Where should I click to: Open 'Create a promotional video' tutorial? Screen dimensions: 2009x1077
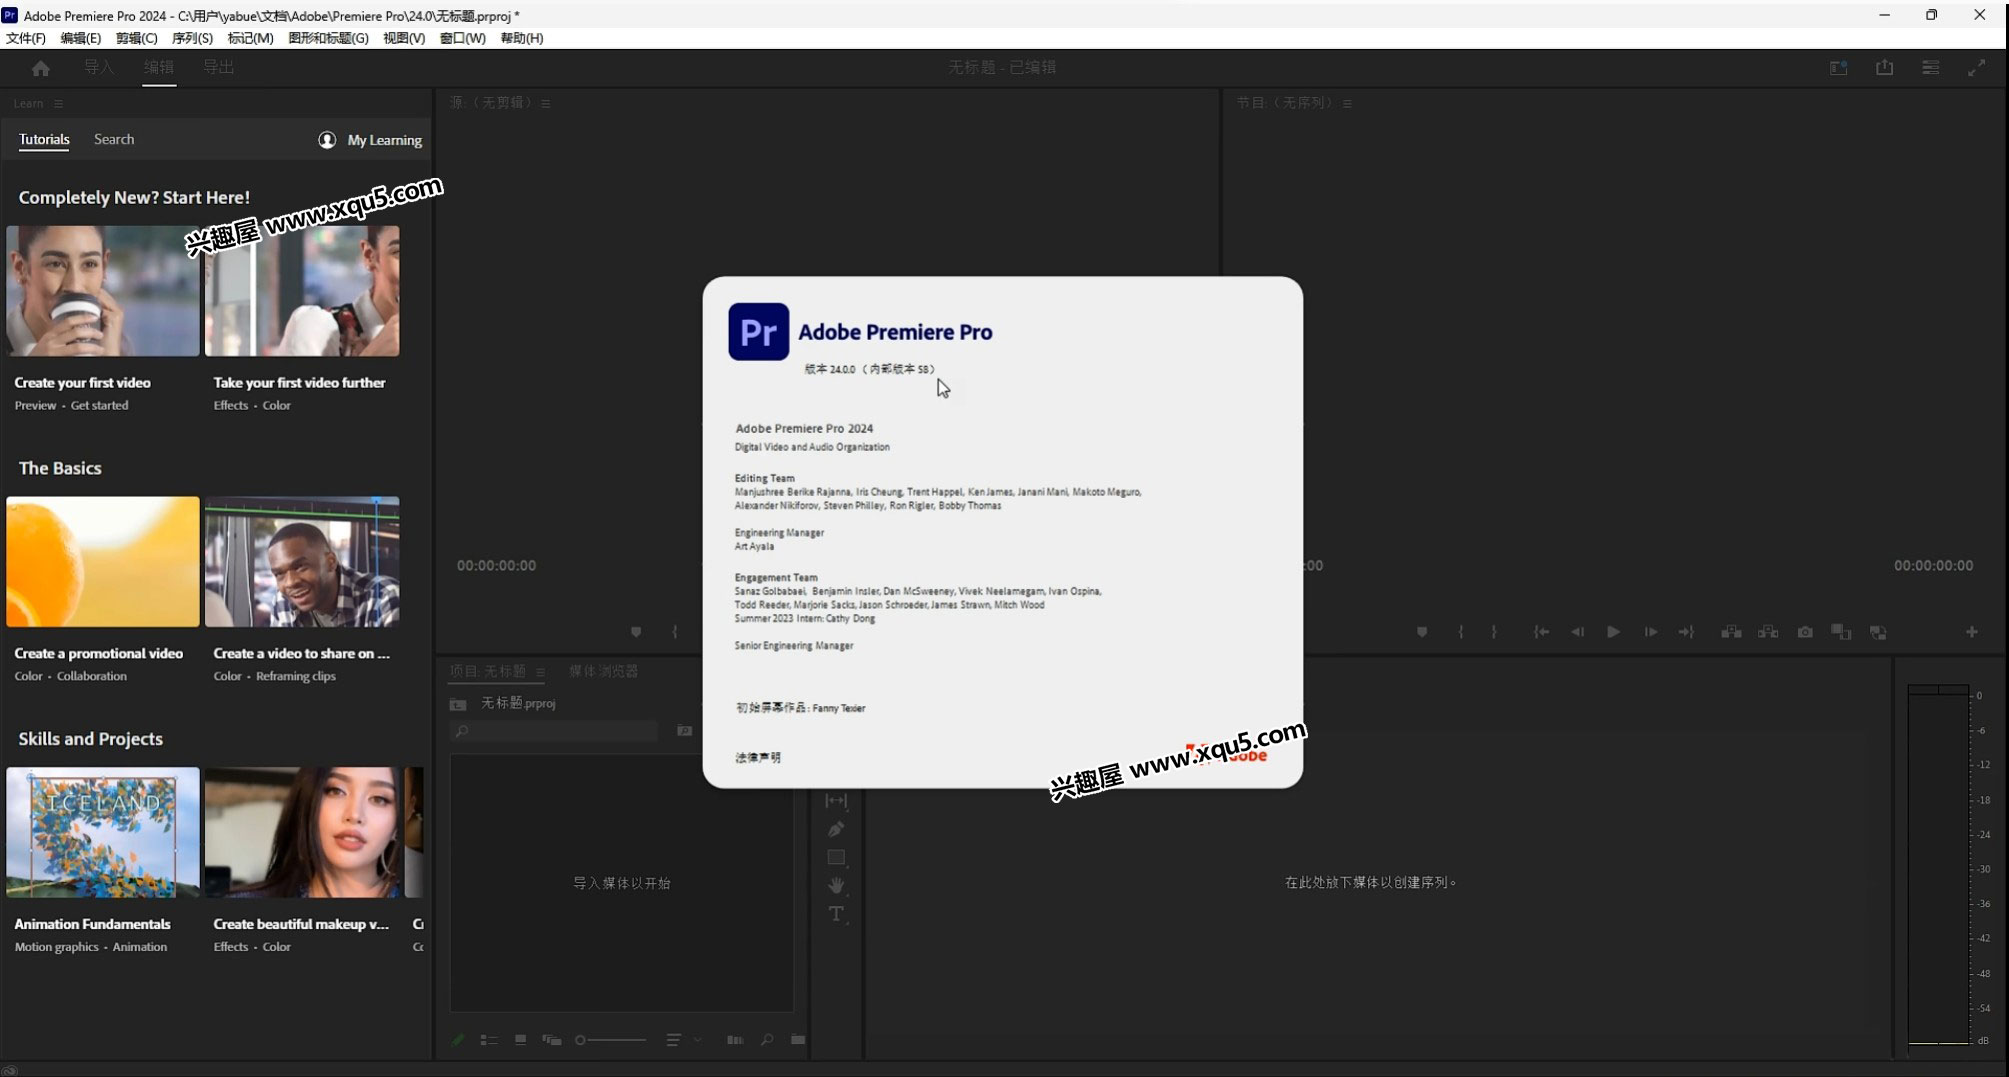point(103,562)
